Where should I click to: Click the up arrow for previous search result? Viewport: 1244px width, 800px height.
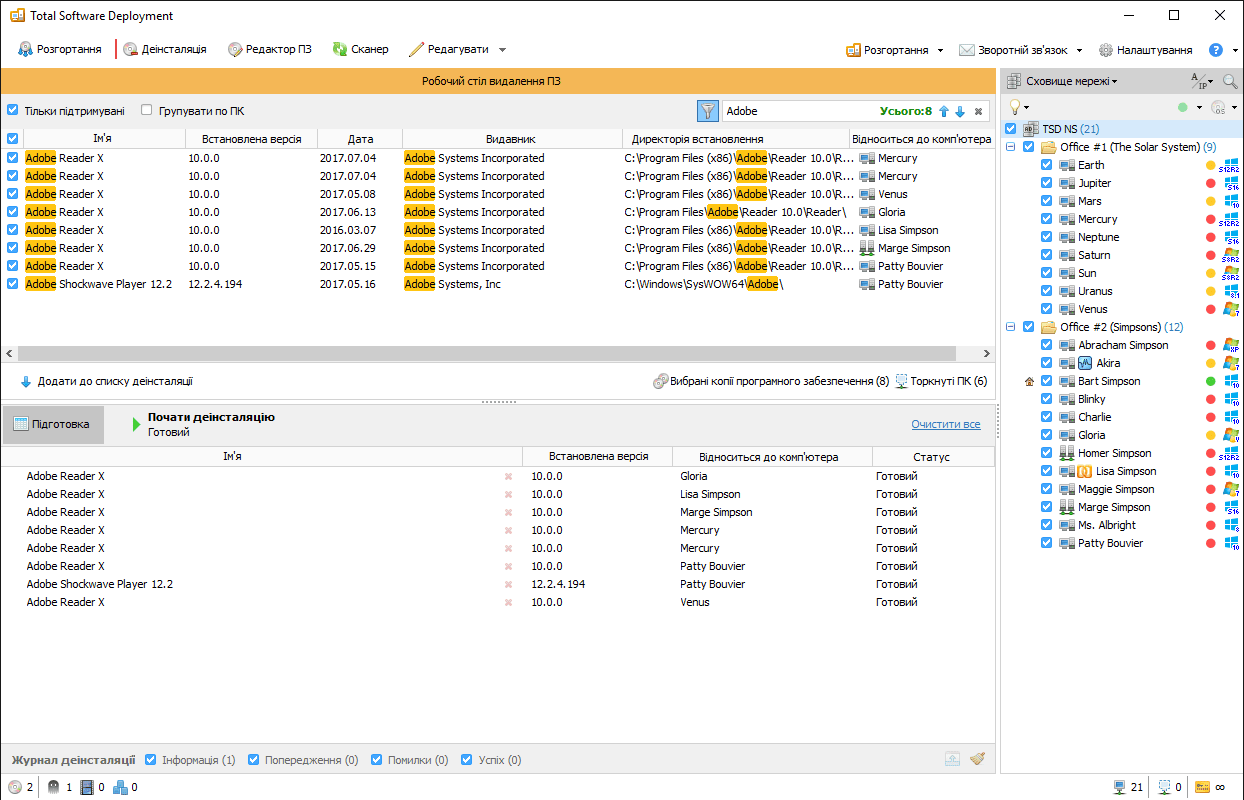(x=943, y=111)
